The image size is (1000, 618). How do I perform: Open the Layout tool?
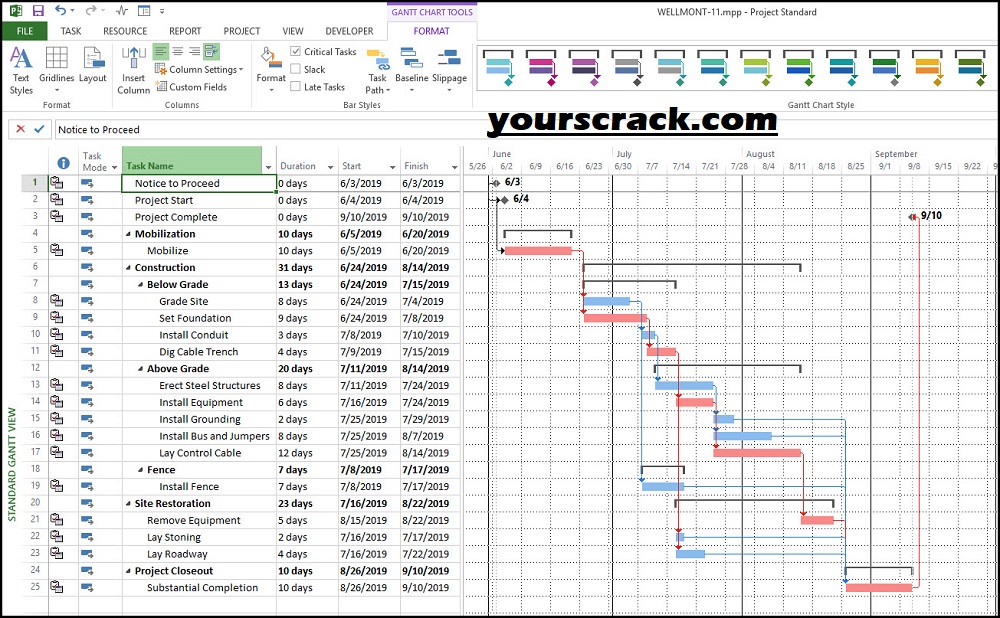92,66
